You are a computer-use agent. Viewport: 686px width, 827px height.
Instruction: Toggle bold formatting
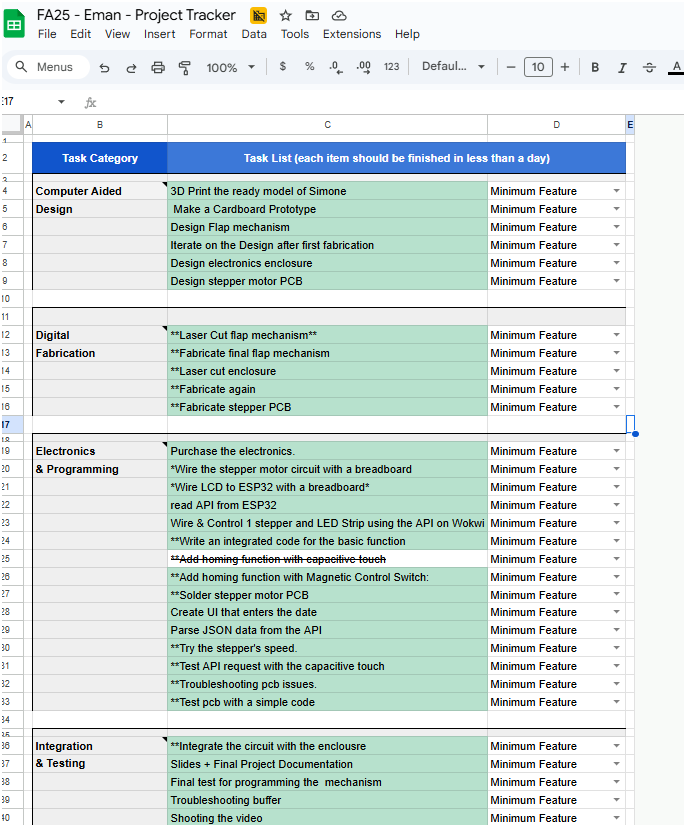(x=595, y=67)
